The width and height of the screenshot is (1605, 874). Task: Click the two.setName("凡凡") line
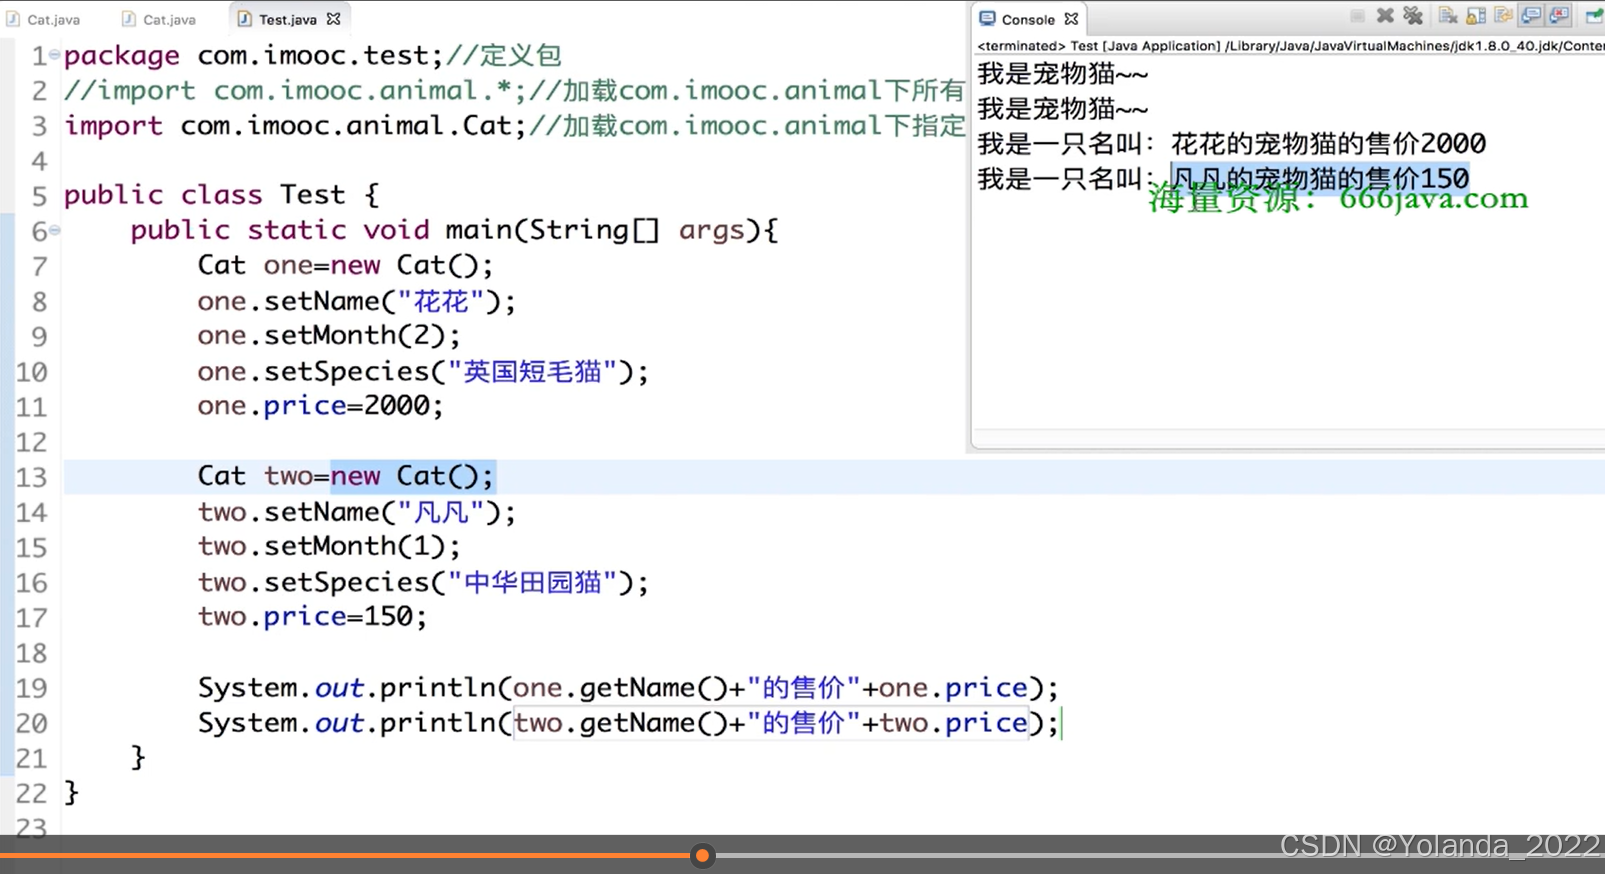pos(356,512)
